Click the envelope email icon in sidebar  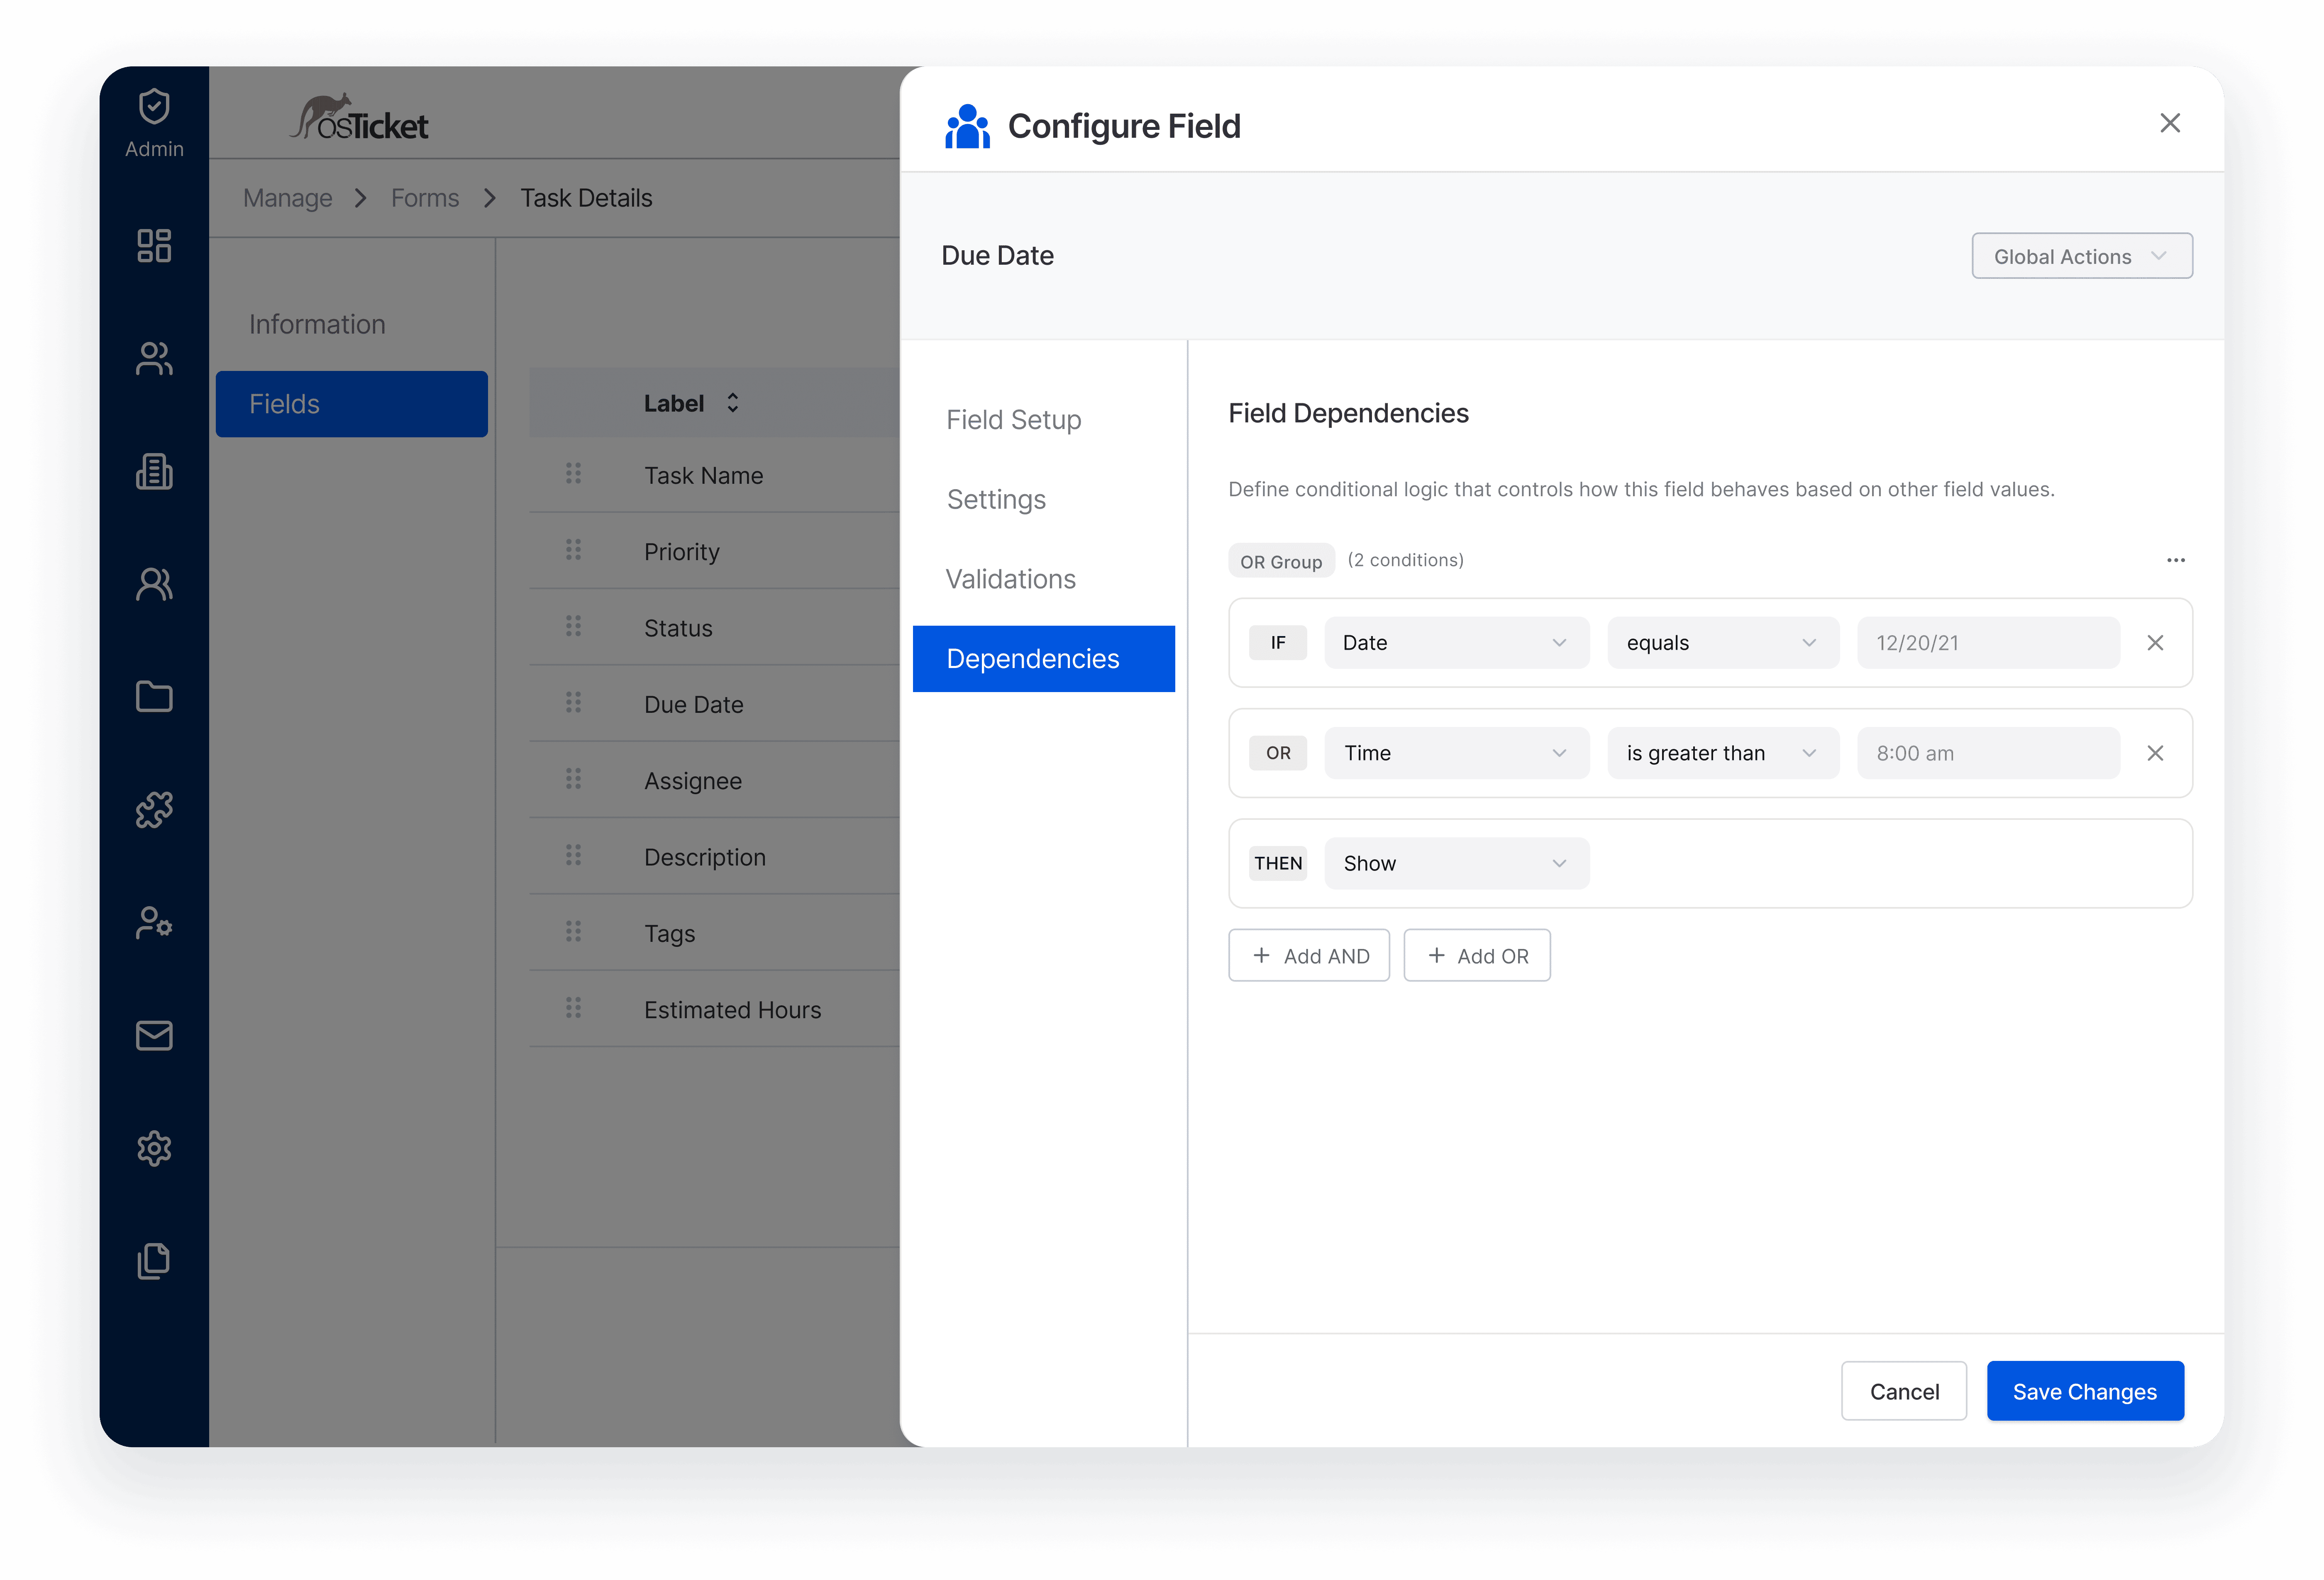(x=154, y=1035)
